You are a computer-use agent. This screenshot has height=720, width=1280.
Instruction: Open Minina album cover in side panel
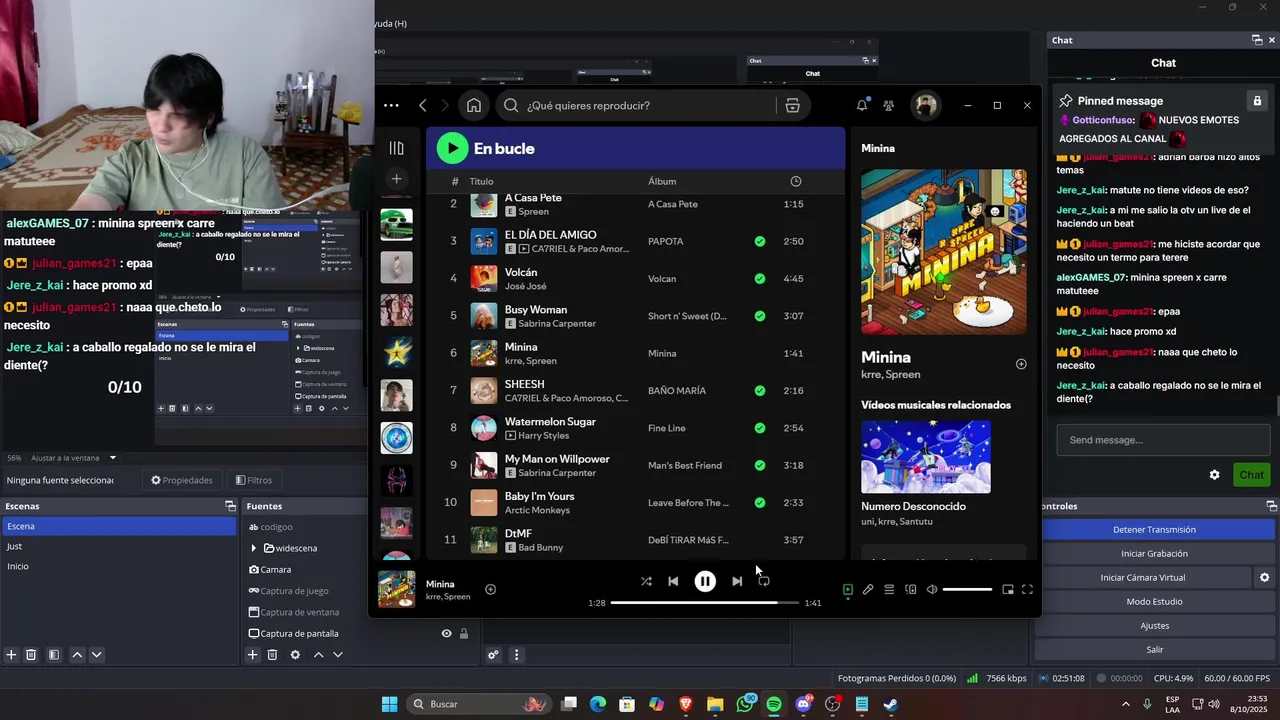[944, 252]
